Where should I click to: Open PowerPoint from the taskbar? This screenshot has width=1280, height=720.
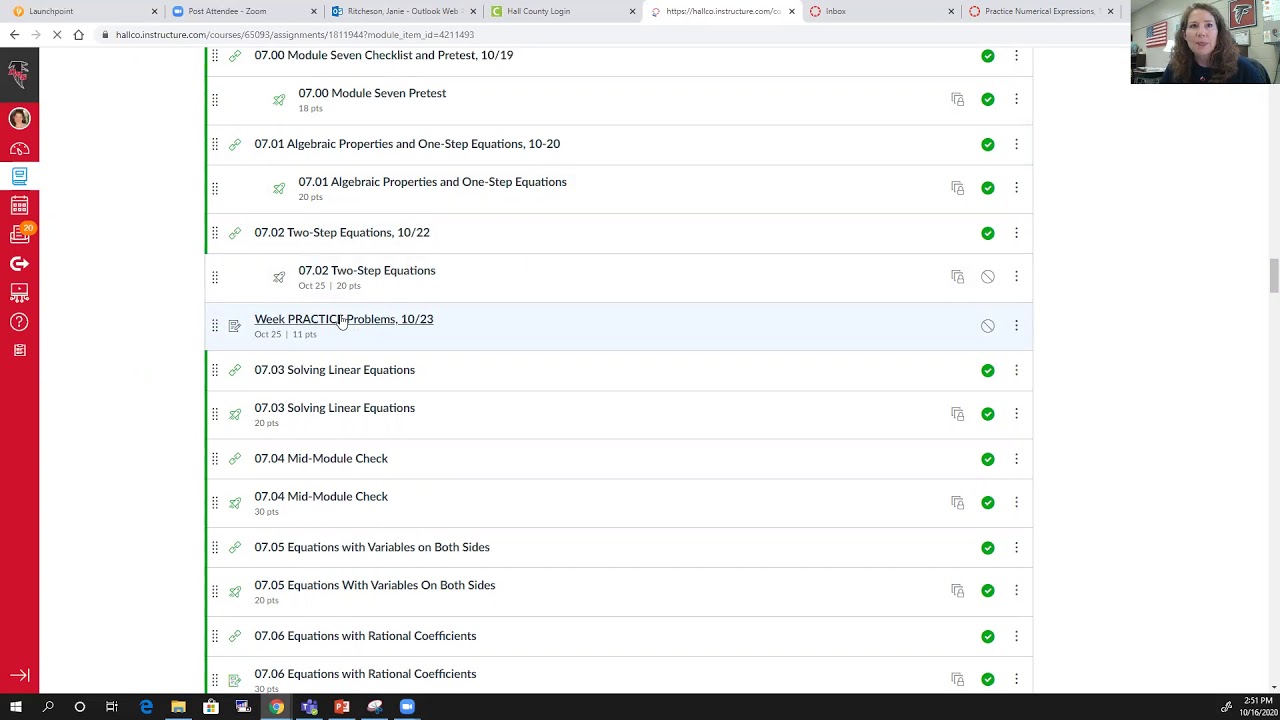342,707
